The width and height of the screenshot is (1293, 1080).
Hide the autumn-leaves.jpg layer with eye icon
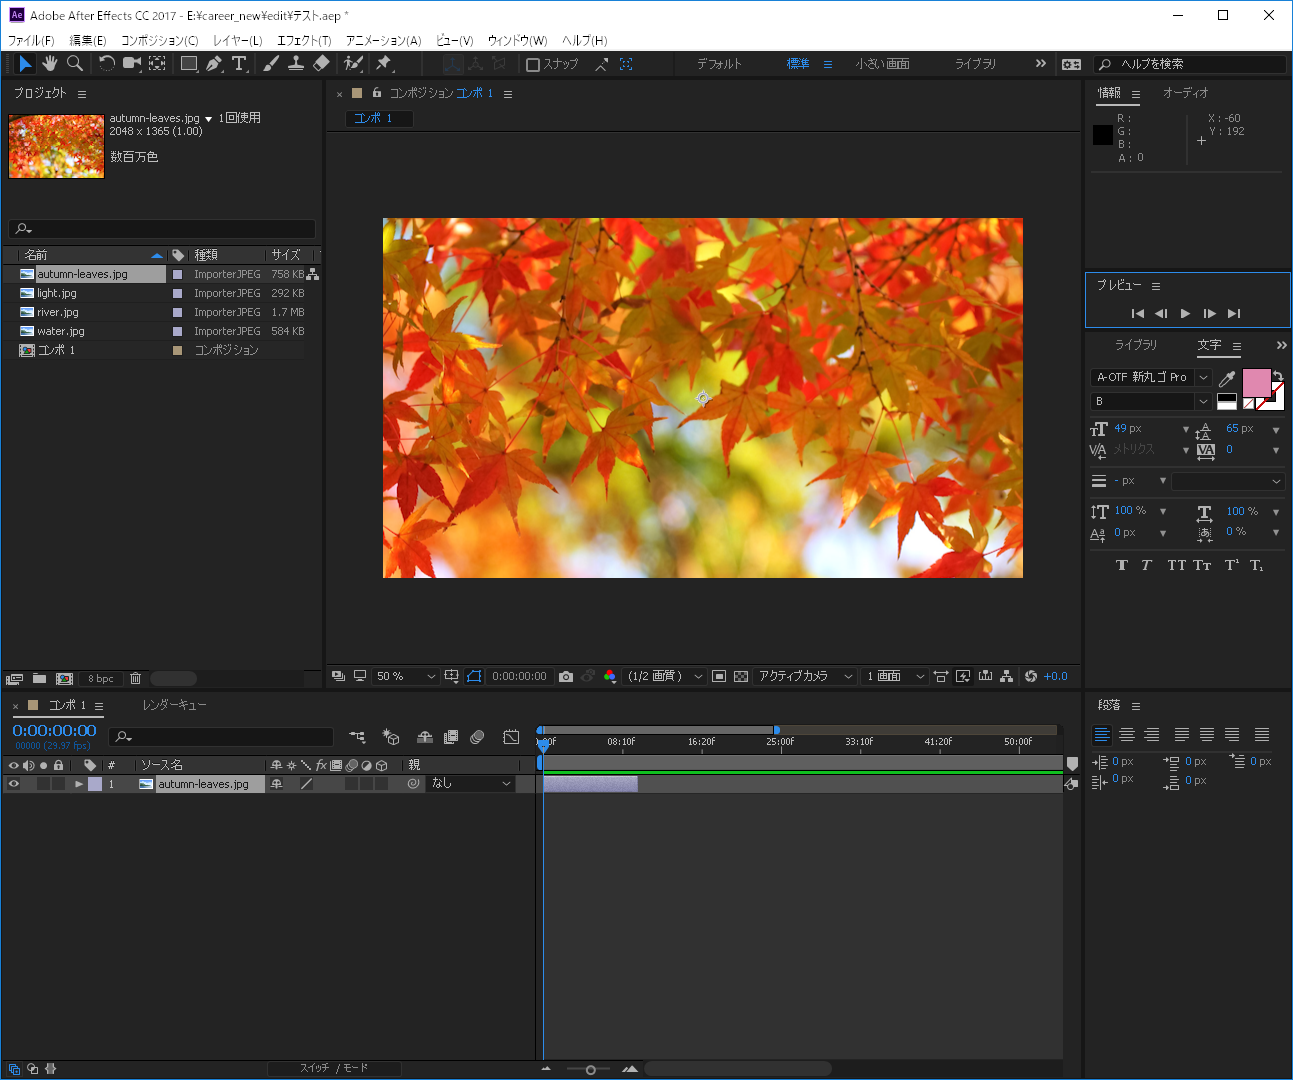click(x=14, y=784)
